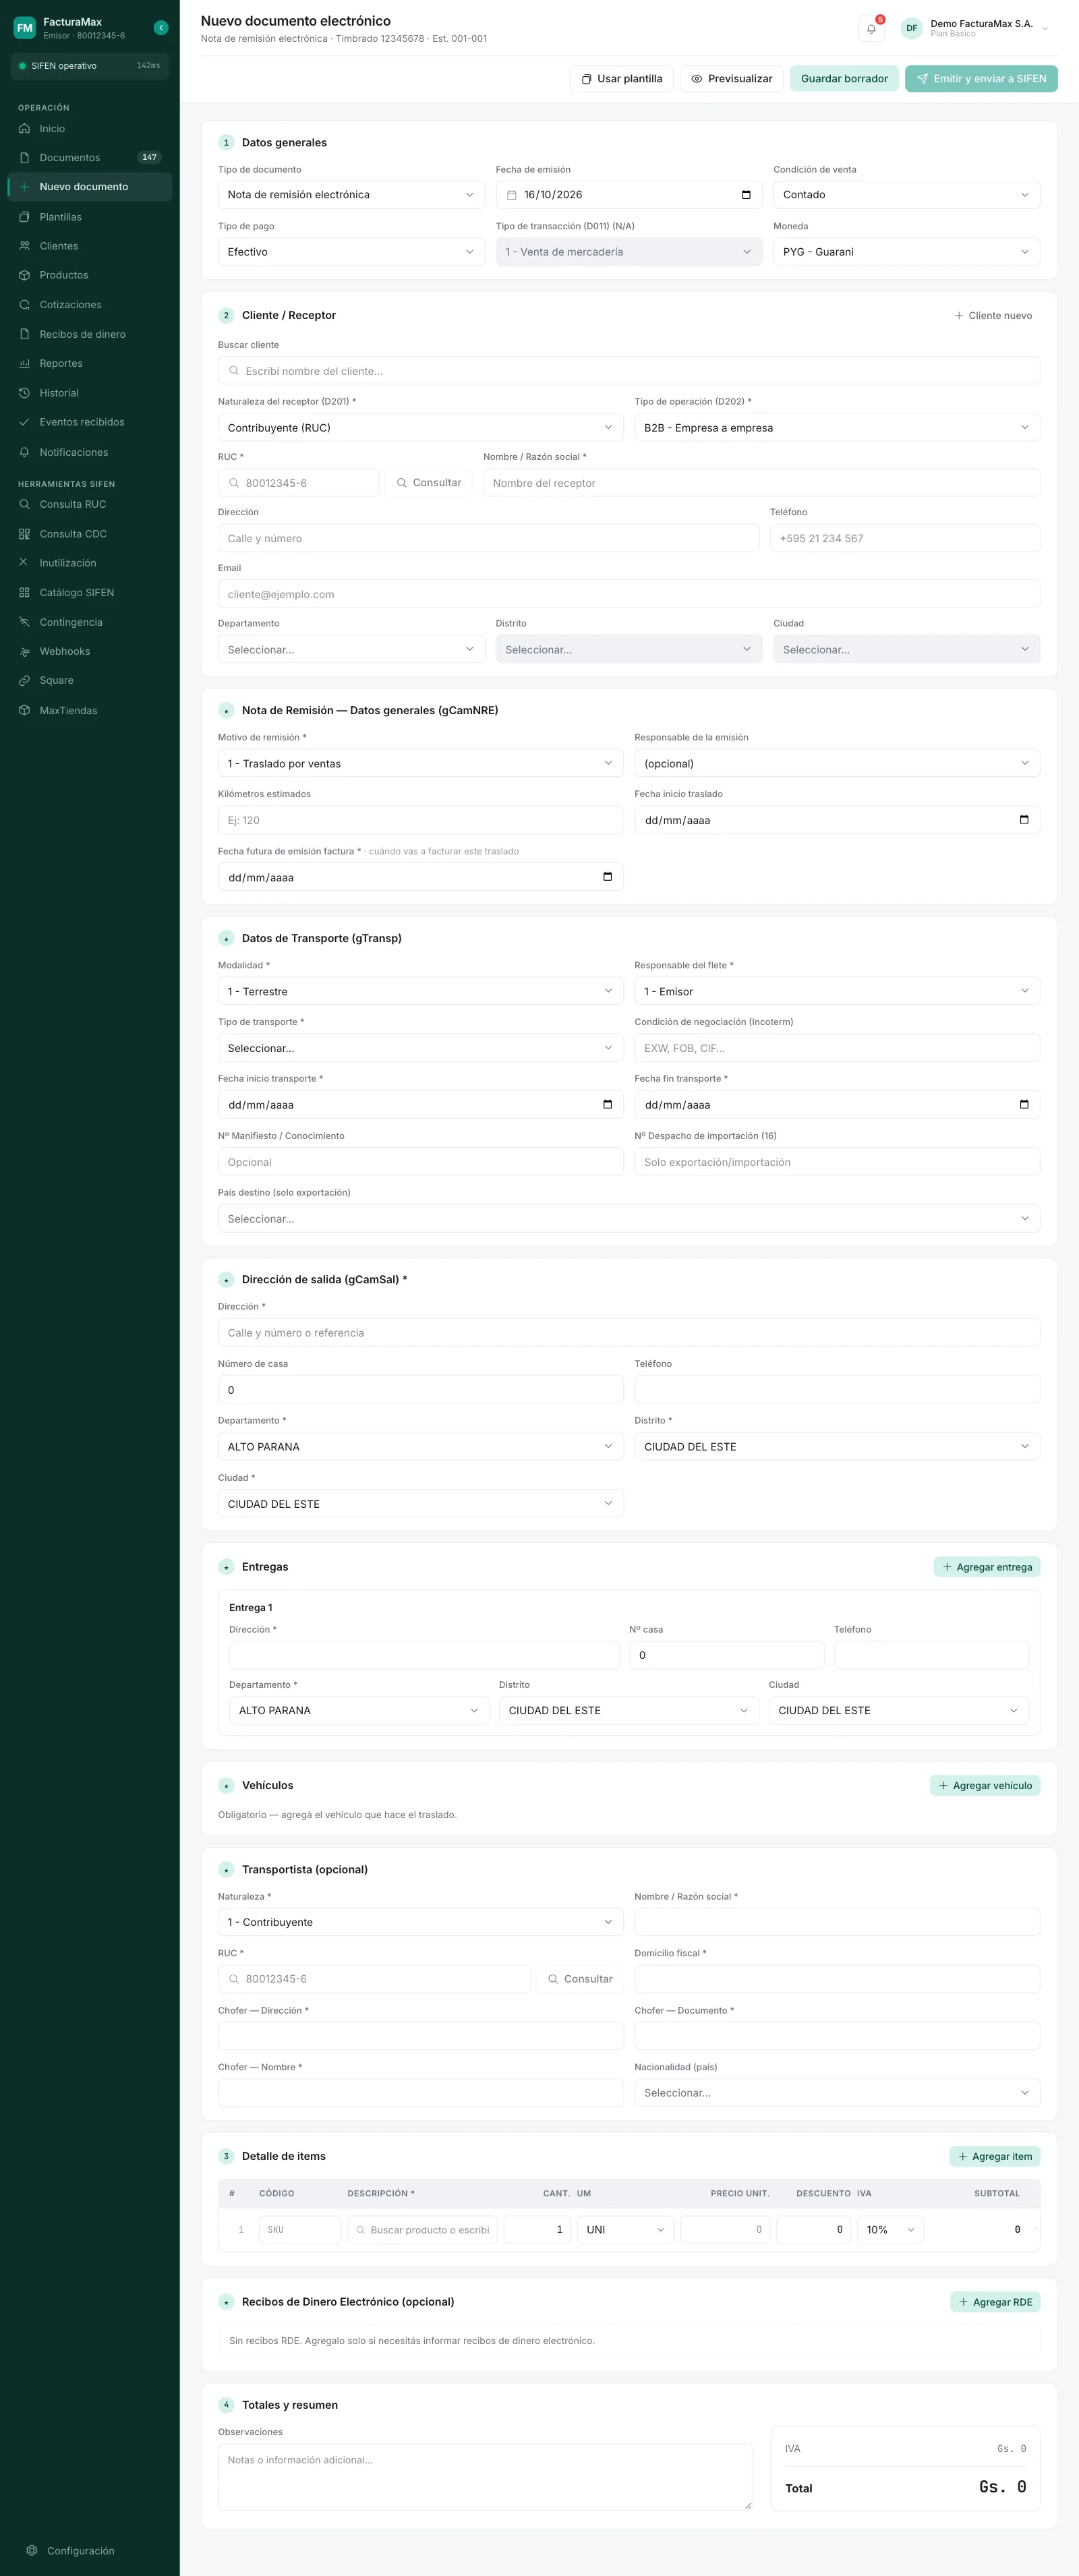Open Documentos in the sidebar
The image size is (1079, 2576).
click(90, 158)
